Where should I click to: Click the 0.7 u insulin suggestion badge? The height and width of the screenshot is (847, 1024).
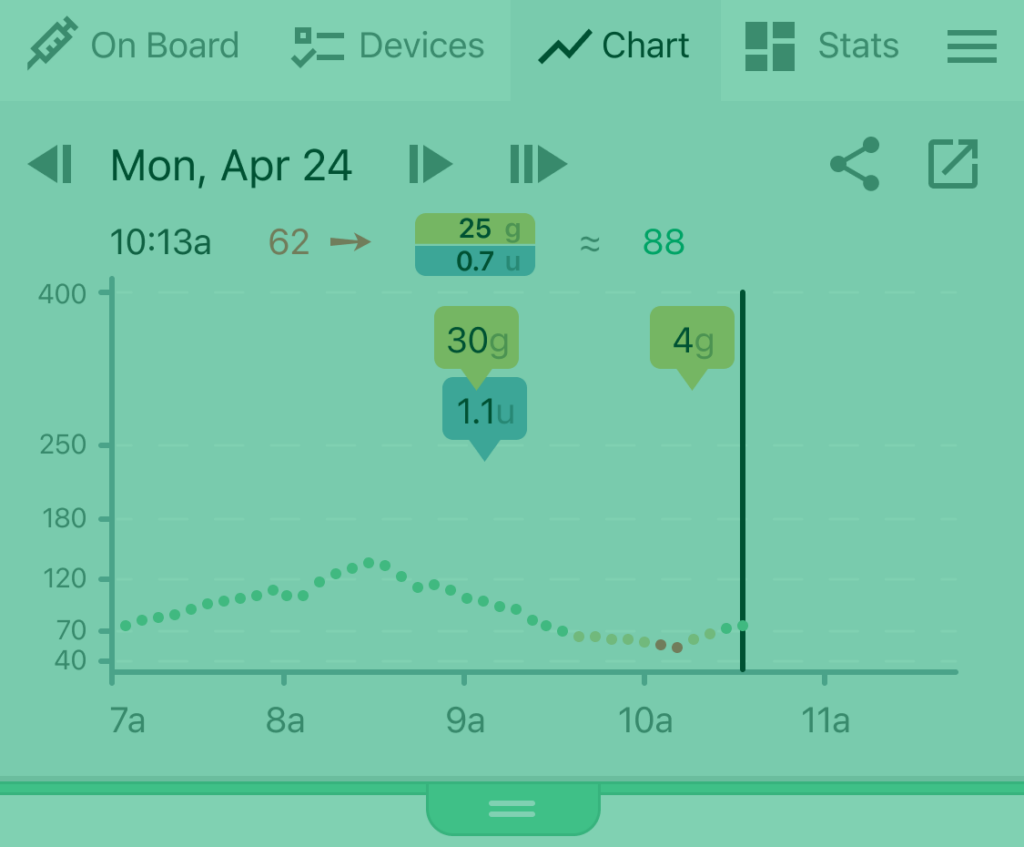[475, 261]
